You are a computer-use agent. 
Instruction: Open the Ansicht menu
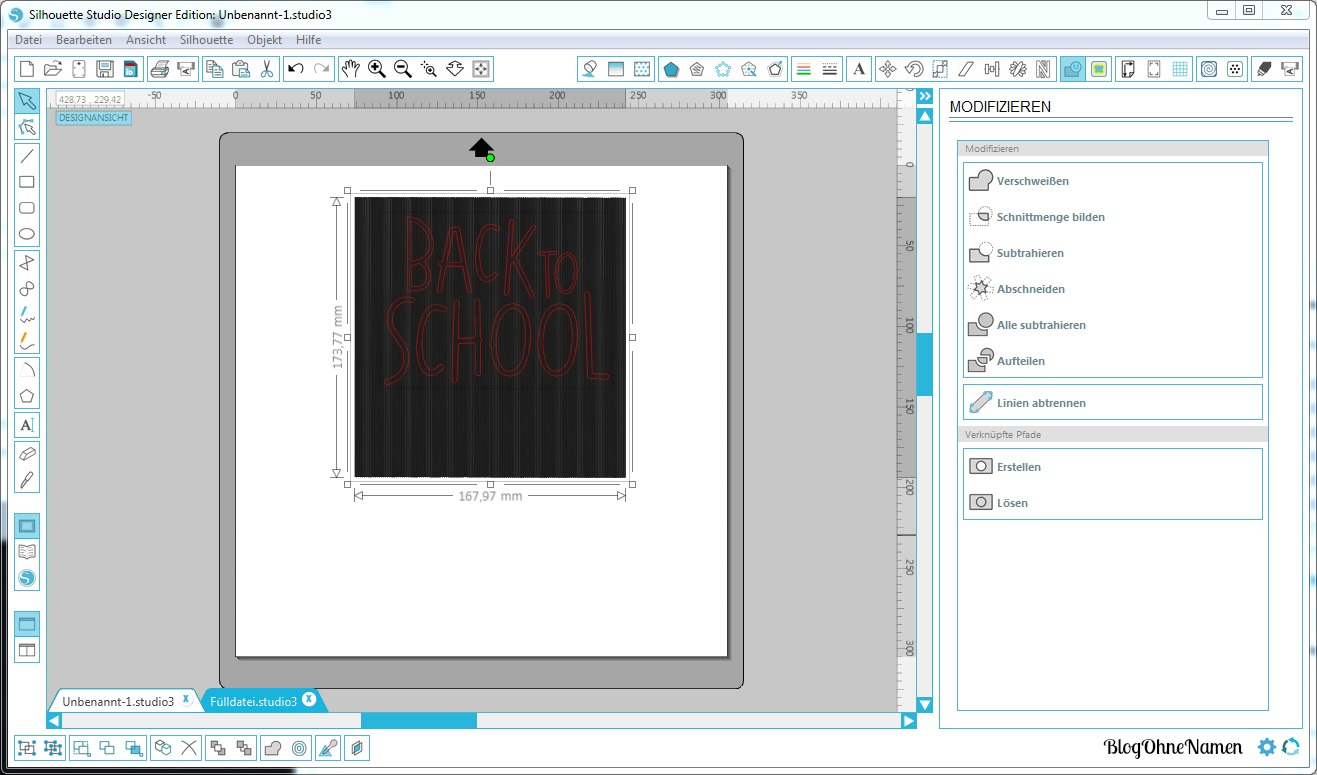(146, 40)
